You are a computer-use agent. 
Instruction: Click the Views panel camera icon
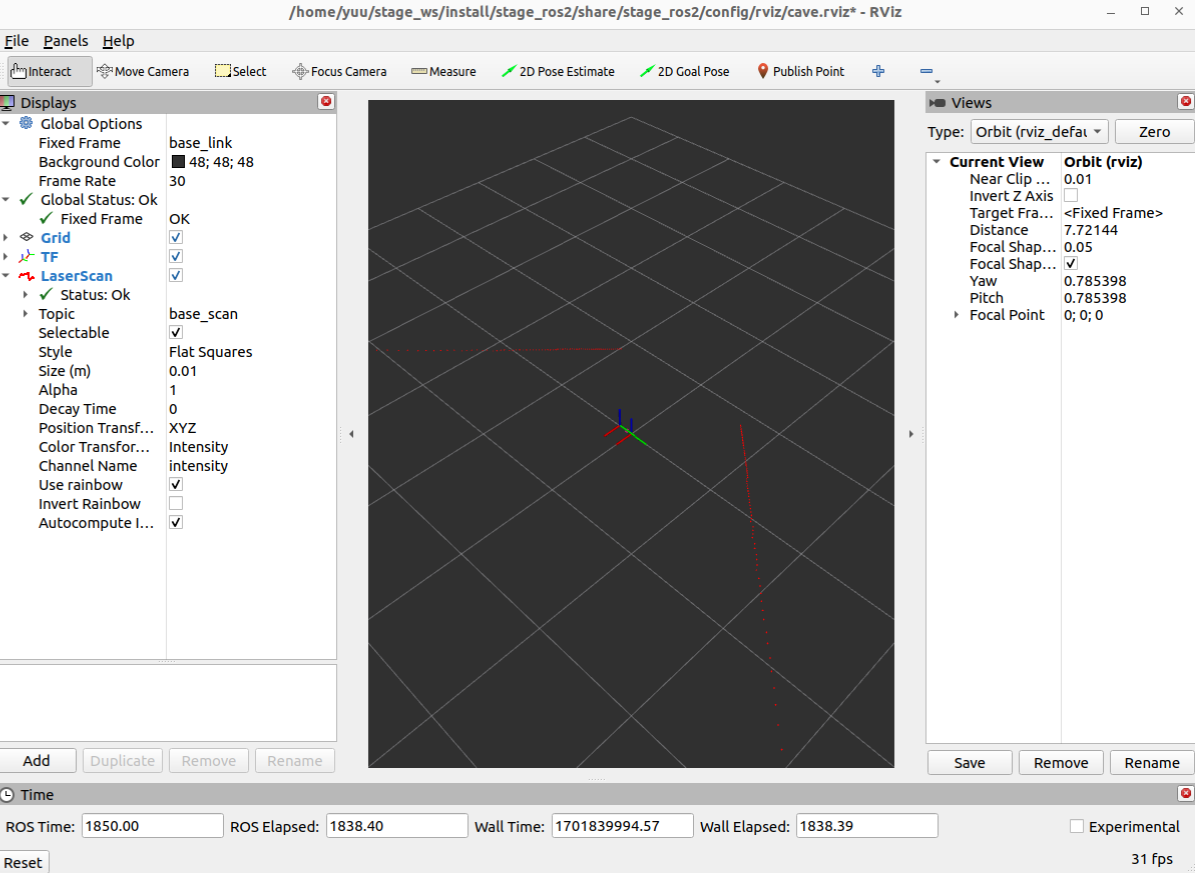937,102
